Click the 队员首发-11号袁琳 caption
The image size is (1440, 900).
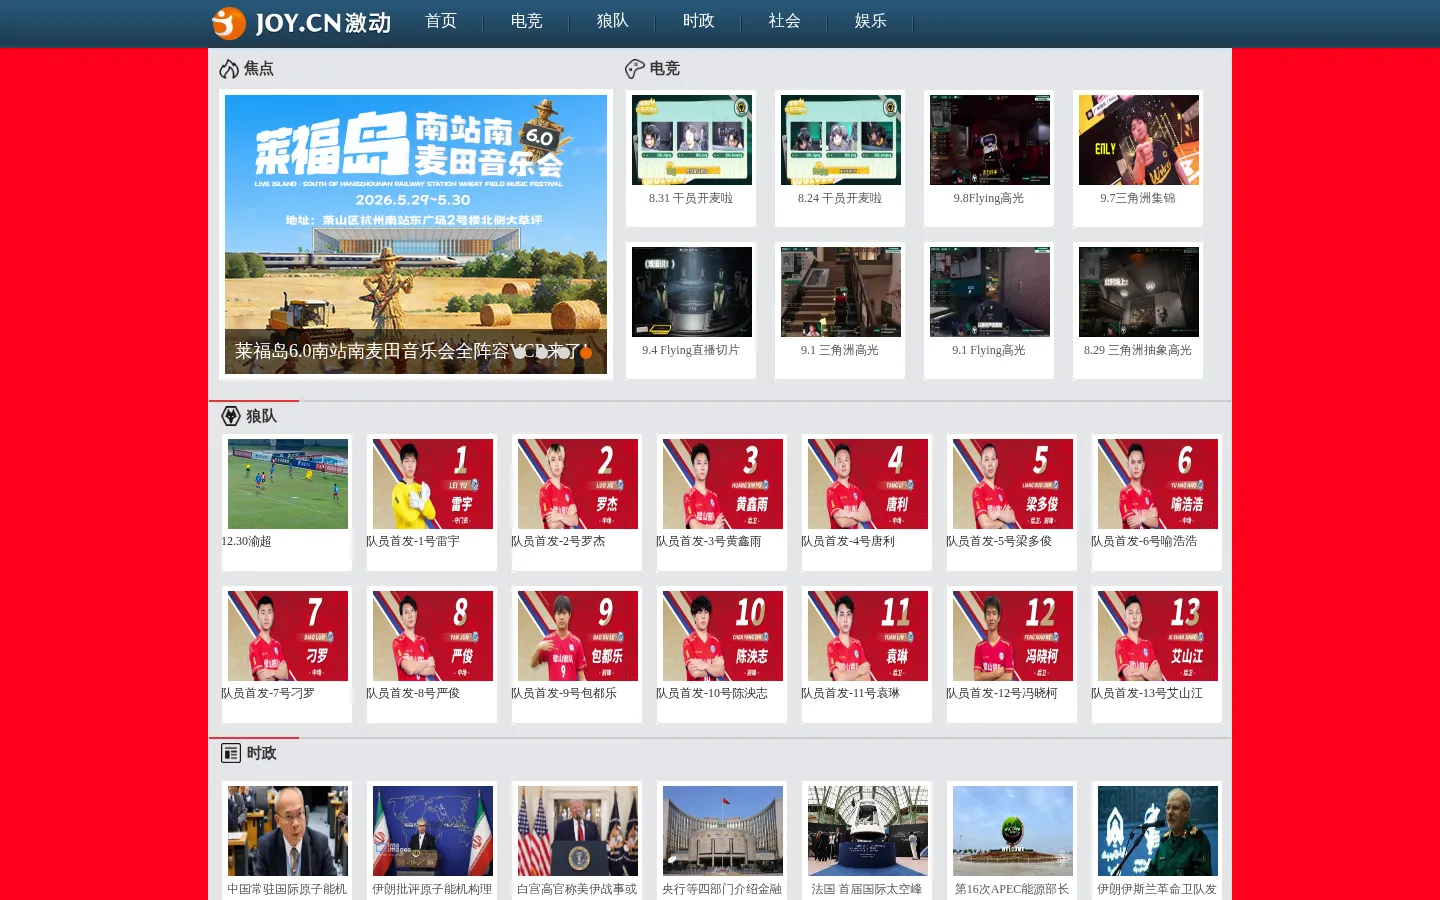coord(850,693)
